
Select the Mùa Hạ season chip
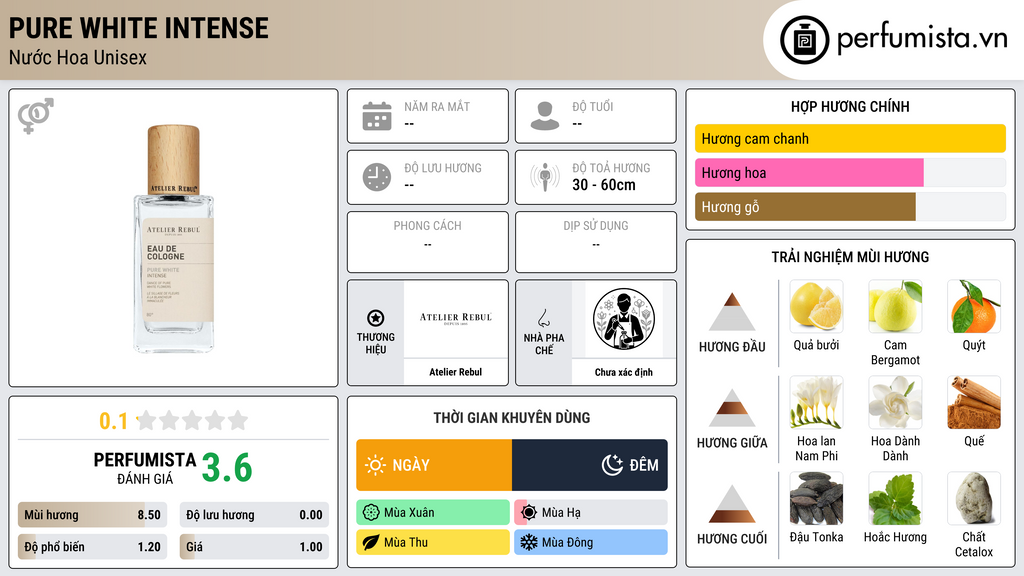point(591,513)
